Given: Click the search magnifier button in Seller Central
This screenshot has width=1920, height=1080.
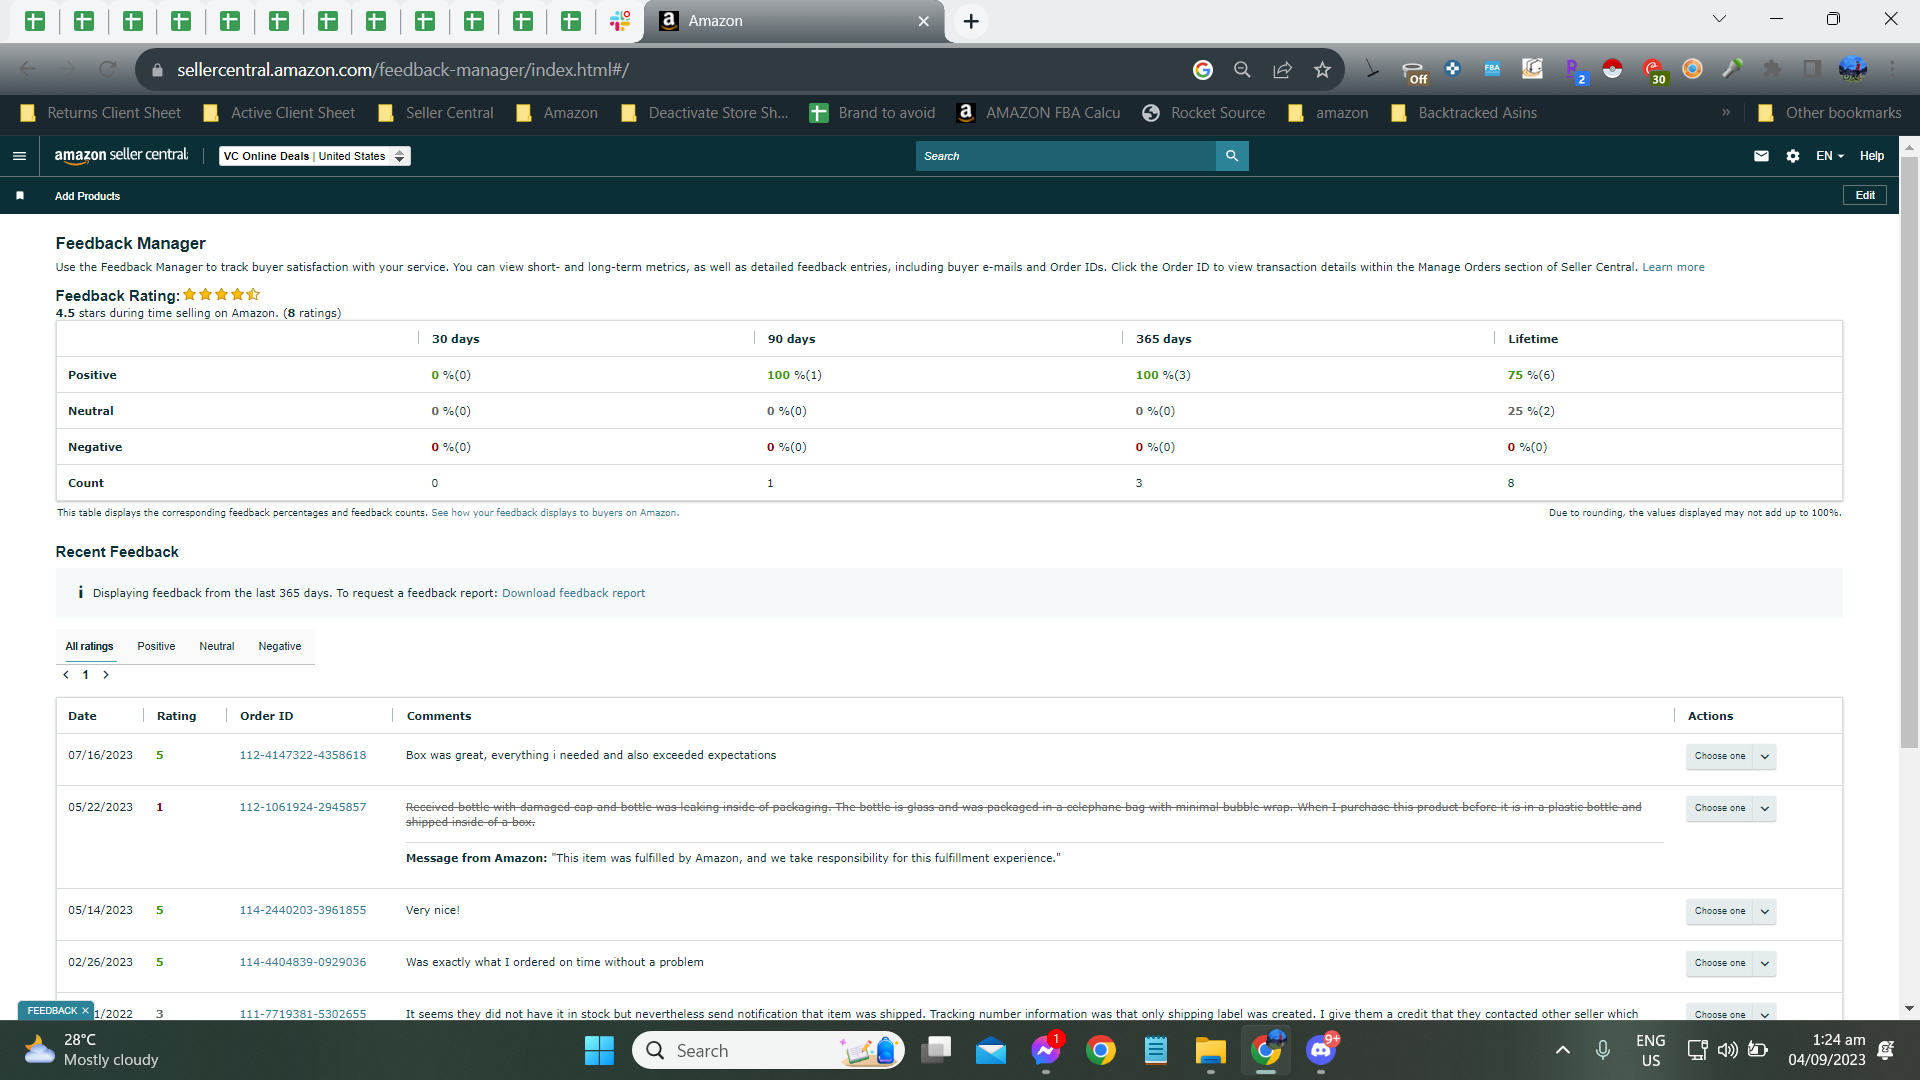Looking at the screenshot, I should [1232, 156].
